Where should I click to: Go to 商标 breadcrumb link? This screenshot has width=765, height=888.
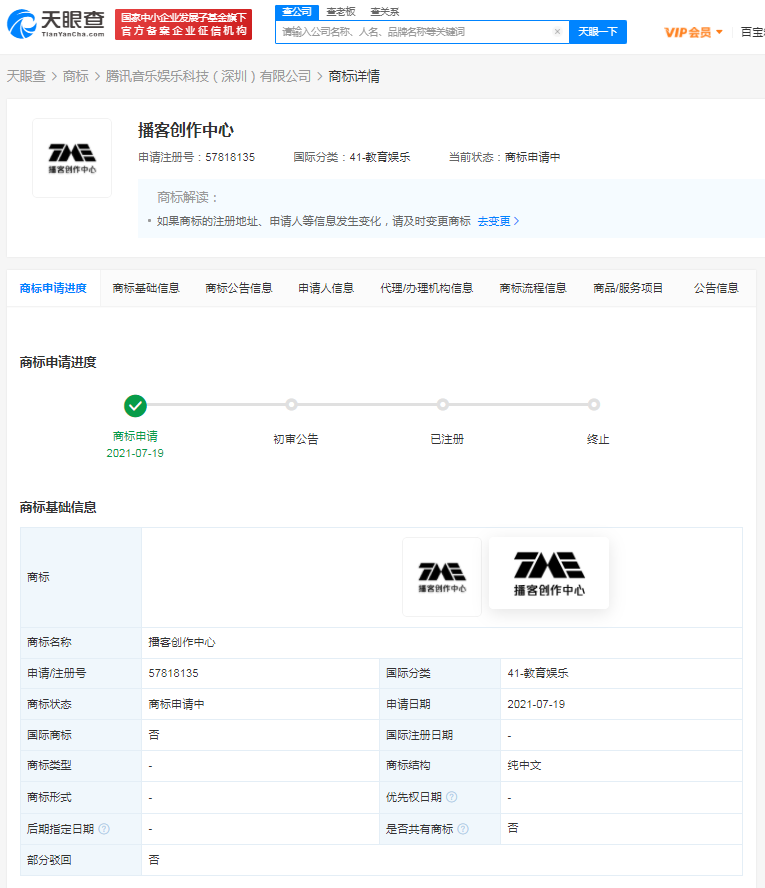point(76,76)
